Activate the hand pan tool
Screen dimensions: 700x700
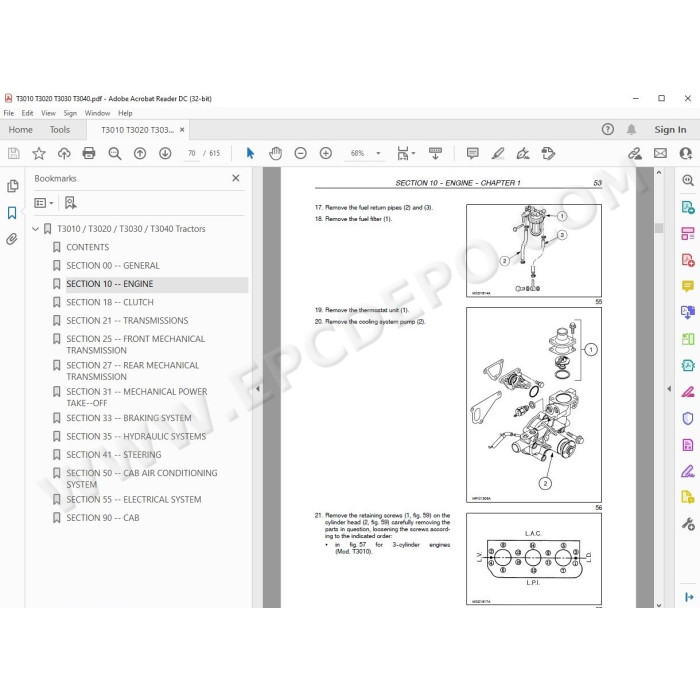(x=275, y=154)
